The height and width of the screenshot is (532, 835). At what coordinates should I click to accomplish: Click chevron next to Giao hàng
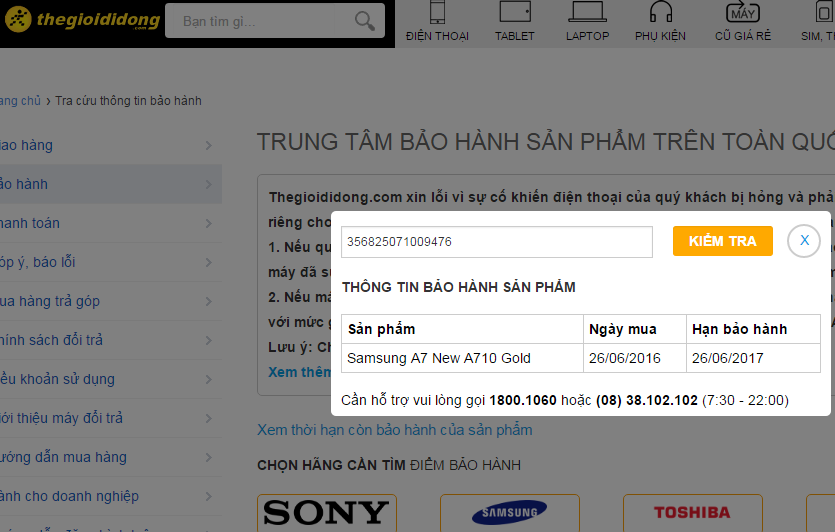click(209, 145)
